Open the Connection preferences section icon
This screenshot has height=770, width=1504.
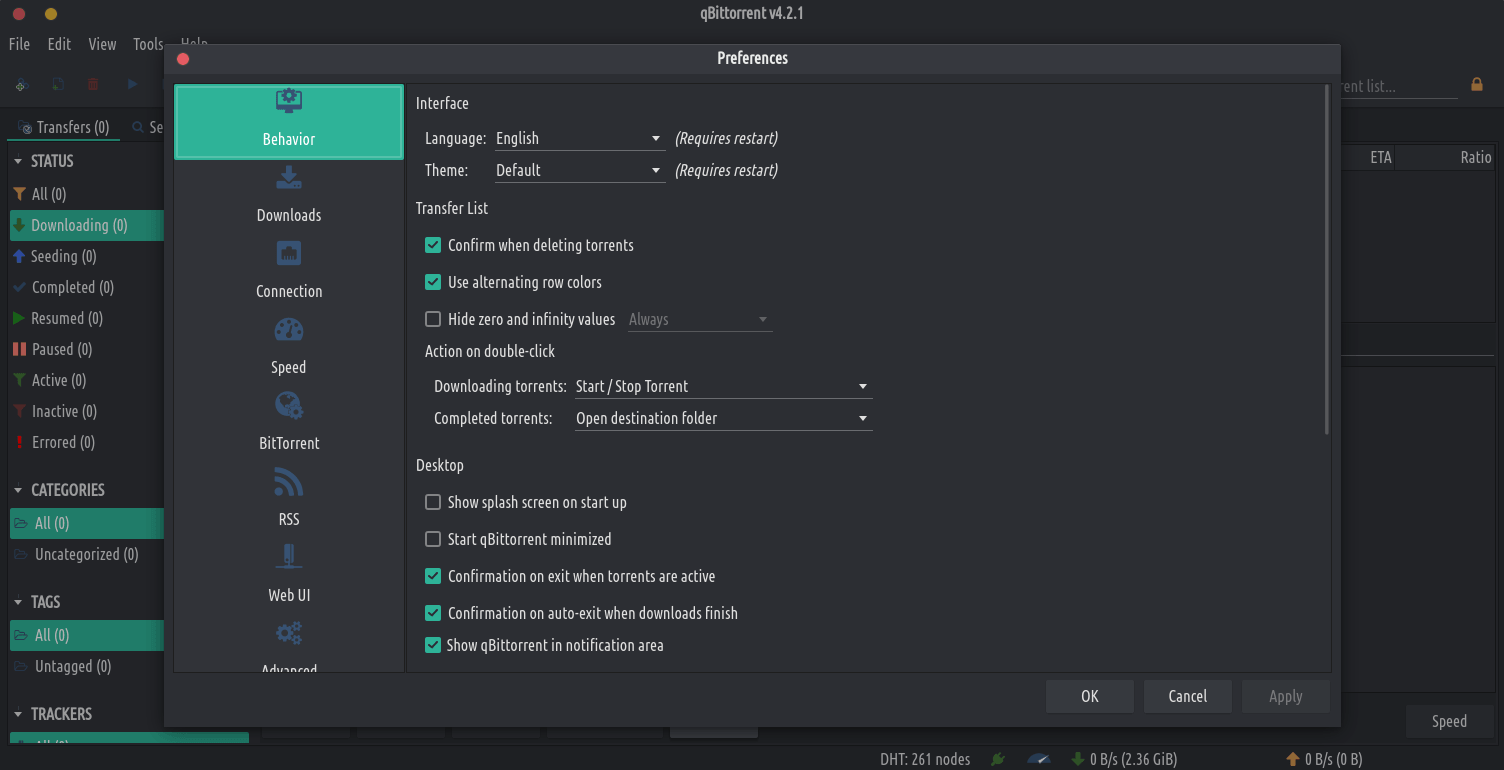289,254
